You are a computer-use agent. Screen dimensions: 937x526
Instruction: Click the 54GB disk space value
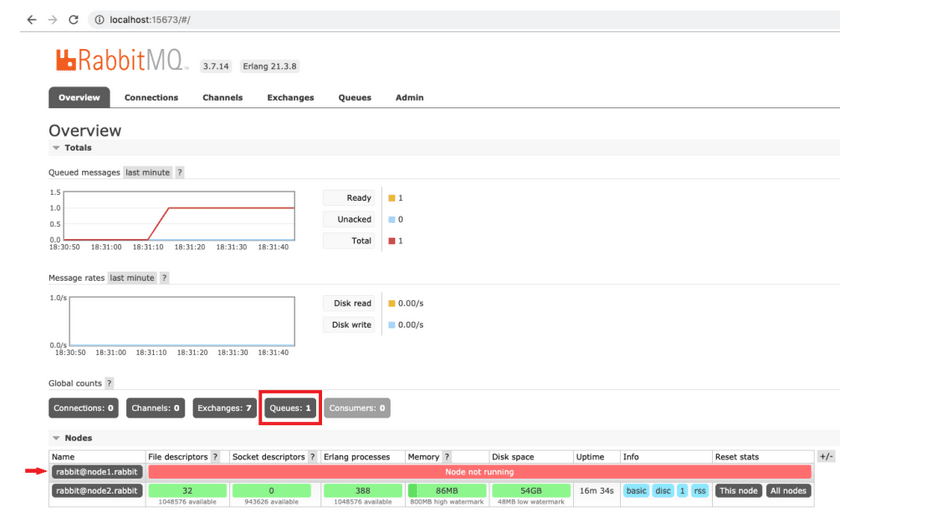pyautogui.click(x=531, y=491)
